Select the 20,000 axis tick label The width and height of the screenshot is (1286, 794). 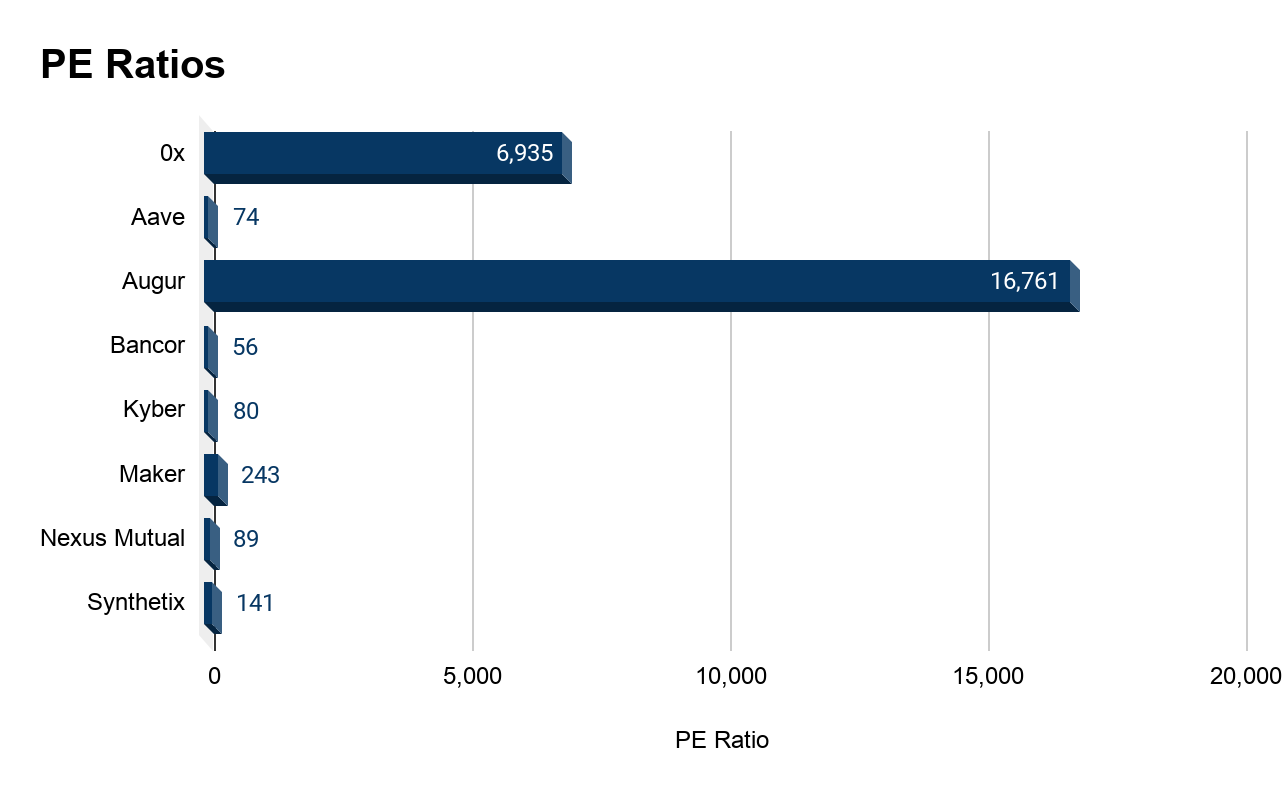[1245, 677]
